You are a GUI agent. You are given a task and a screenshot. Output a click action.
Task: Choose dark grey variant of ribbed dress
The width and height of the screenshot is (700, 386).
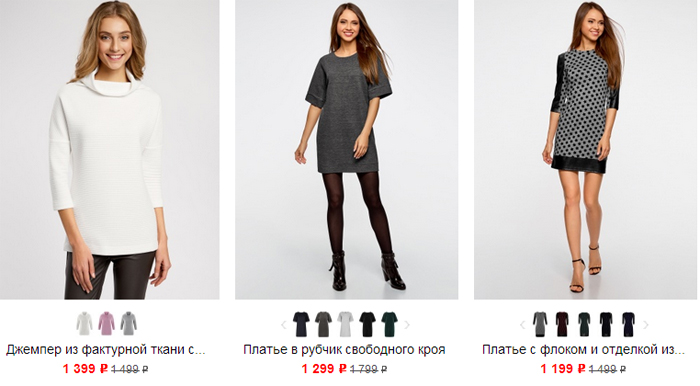(323, 324)
